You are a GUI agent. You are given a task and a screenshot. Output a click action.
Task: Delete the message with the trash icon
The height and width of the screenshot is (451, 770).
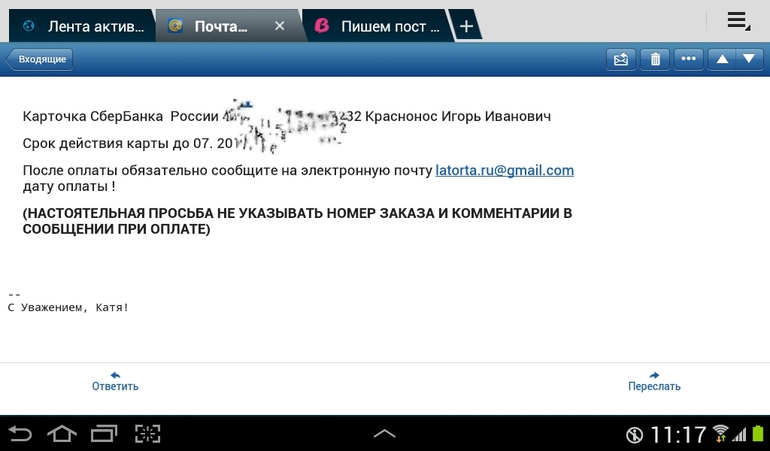[x=655, y=59]
